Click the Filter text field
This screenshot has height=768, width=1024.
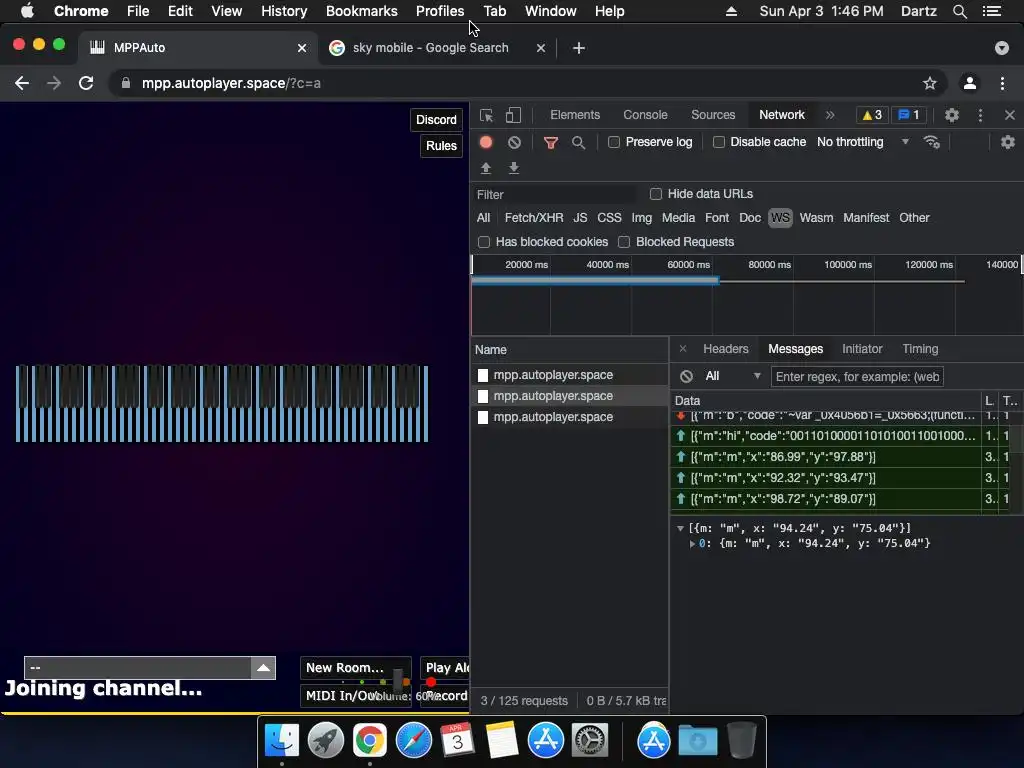pos(556,195)
